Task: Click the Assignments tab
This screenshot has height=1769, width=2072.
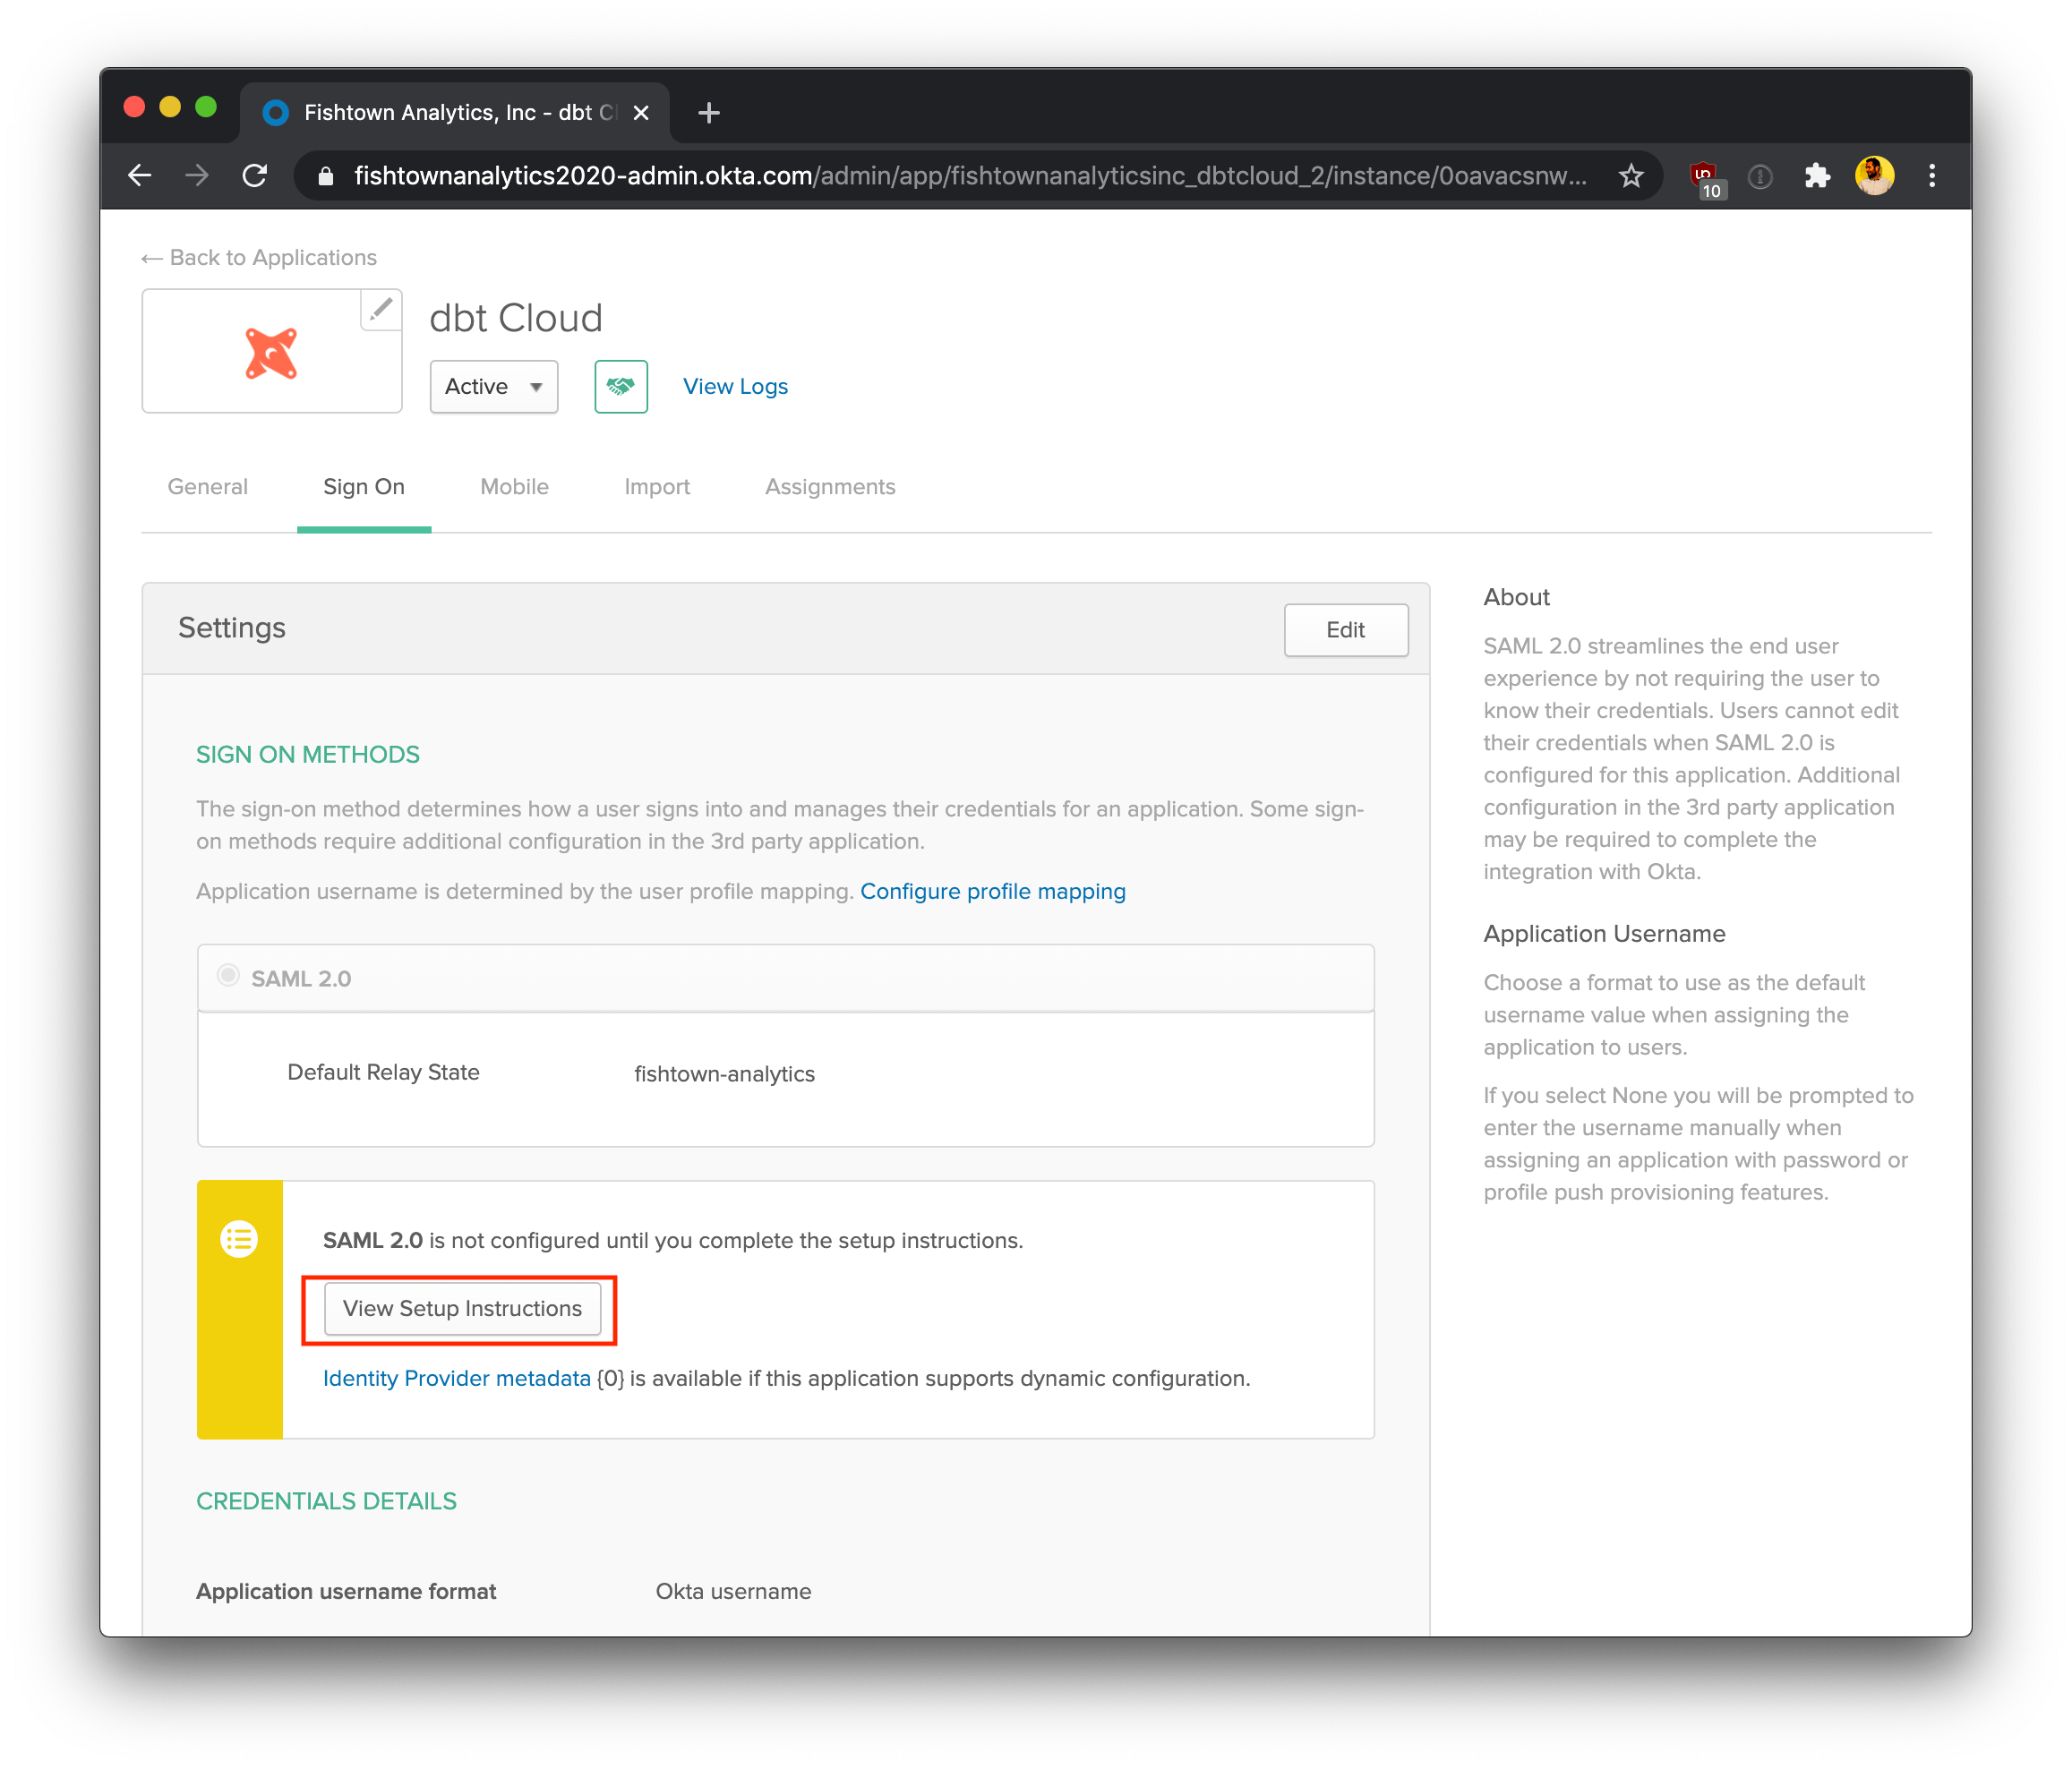Action: pos(830,486)
